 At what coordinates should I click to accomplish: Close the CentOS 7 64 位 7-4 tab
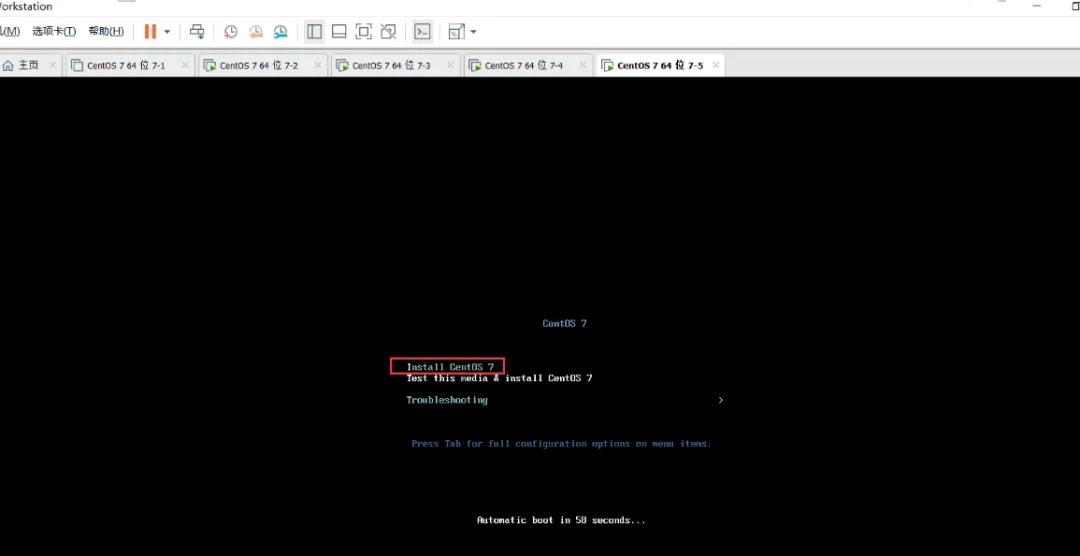click(x=583, y=65)
